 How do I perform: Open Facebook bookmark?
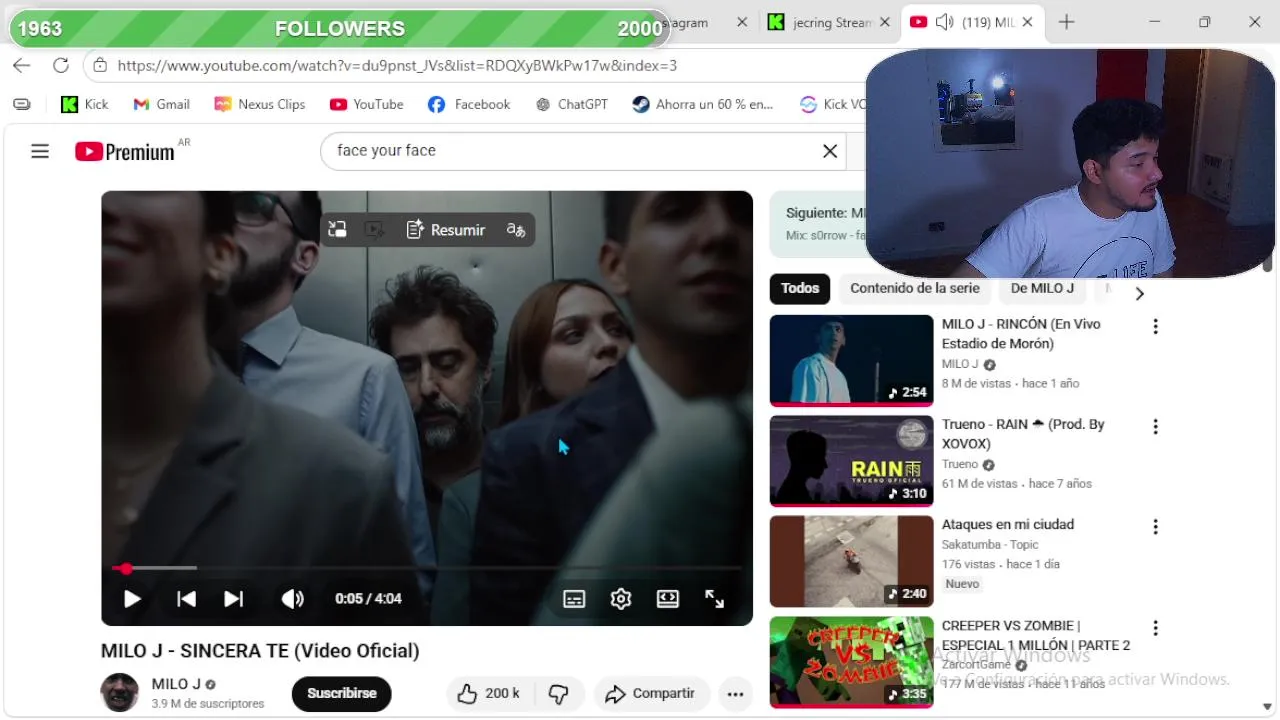pos(469,104)
